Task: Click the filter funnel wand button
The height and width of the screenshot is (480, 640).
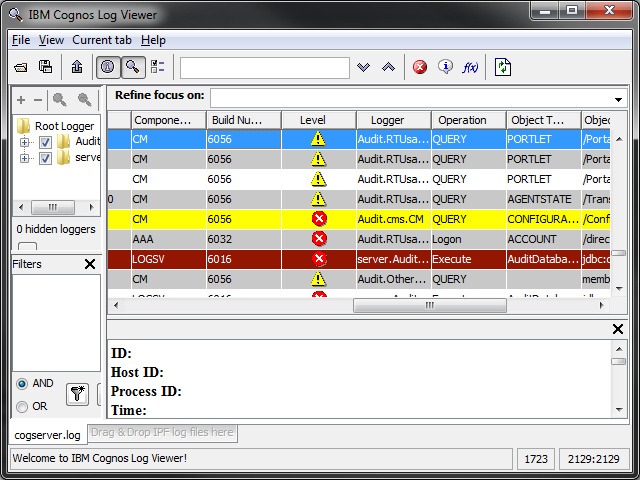Action: coord(77,394)
